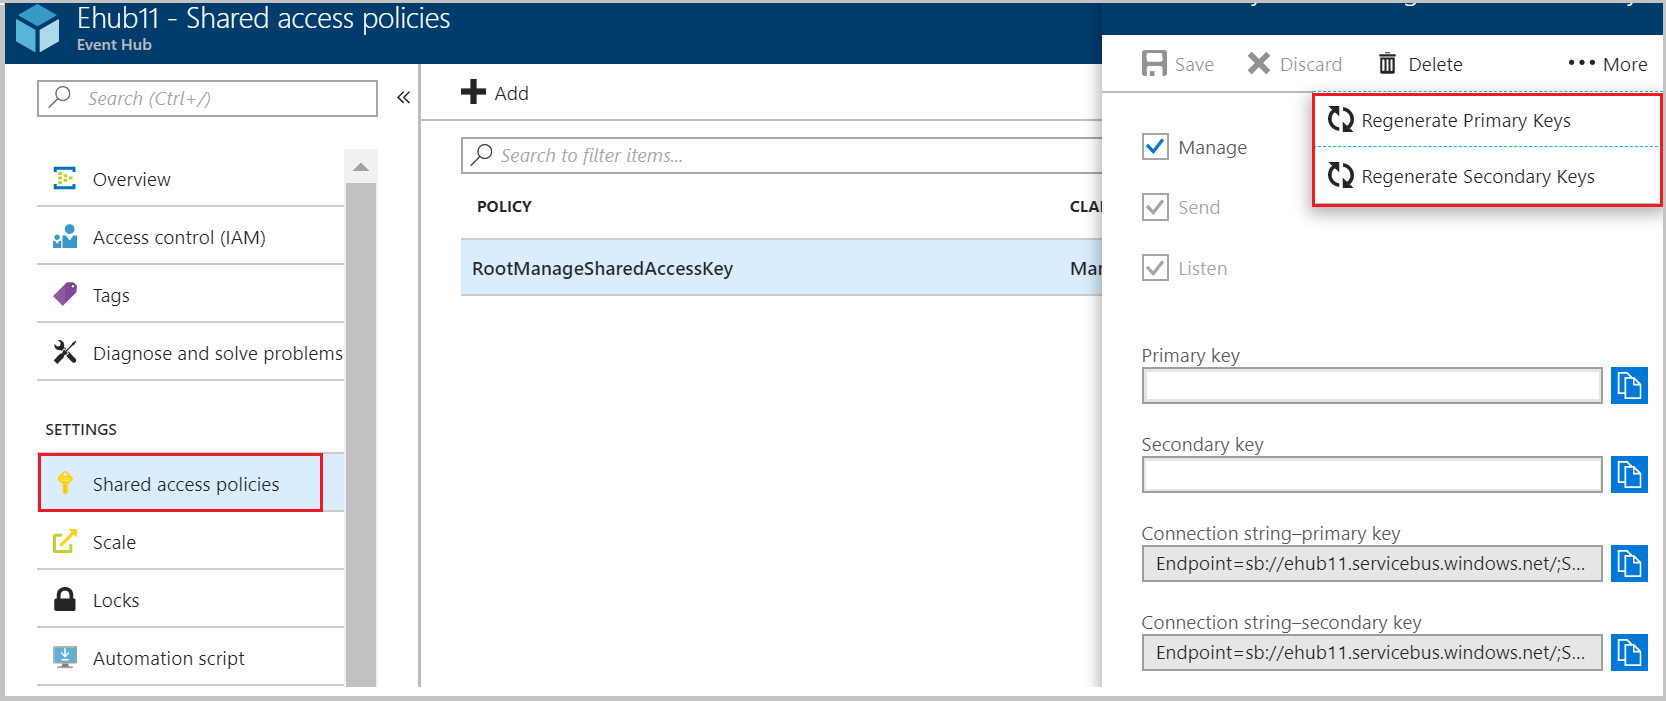Click the Connection string–secondary key field
Screen dimensions: 1666x701
click(x=1372, y=652)
